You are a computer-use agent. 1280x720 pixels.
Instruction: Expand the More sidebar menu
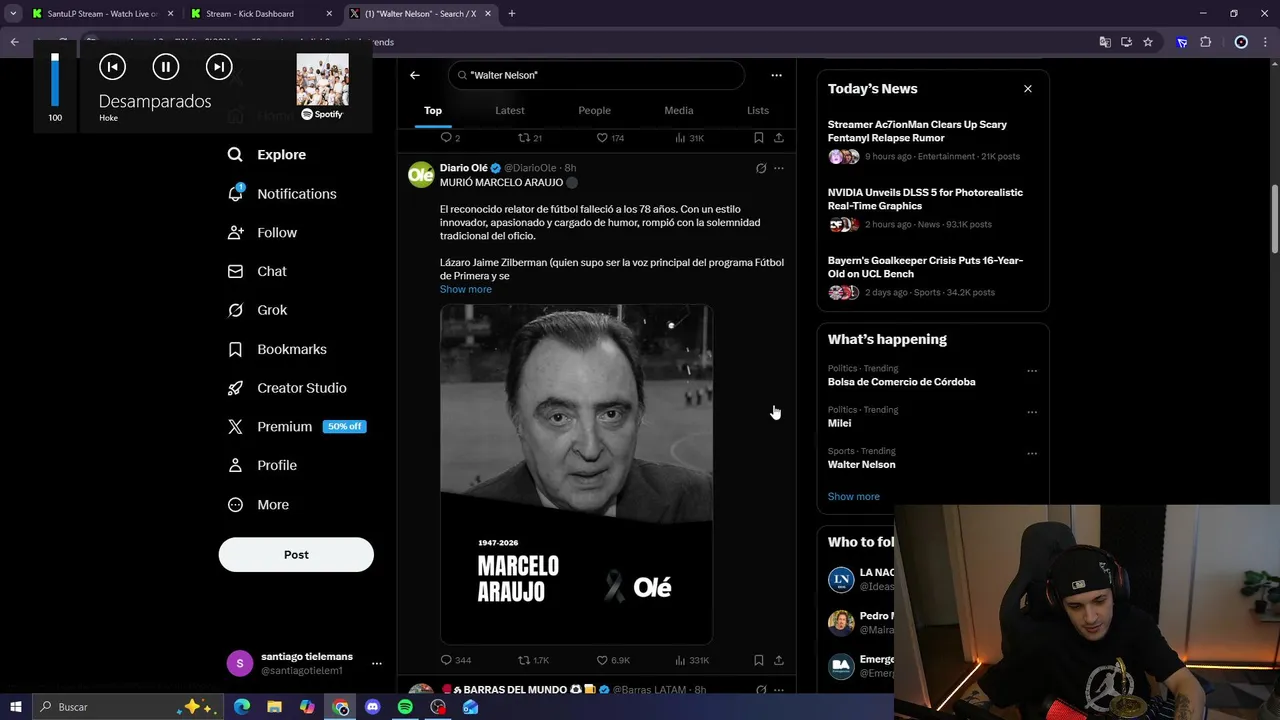258,505
